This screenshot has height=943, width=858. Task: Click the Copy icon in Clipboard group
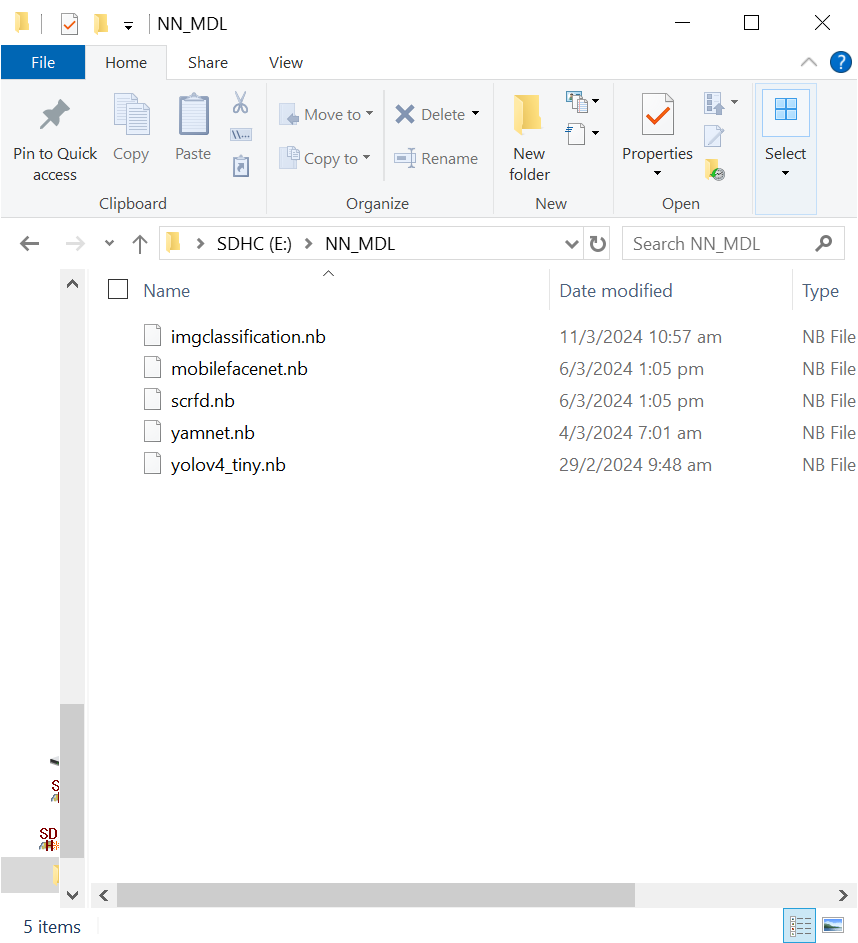tap(131, 117)
